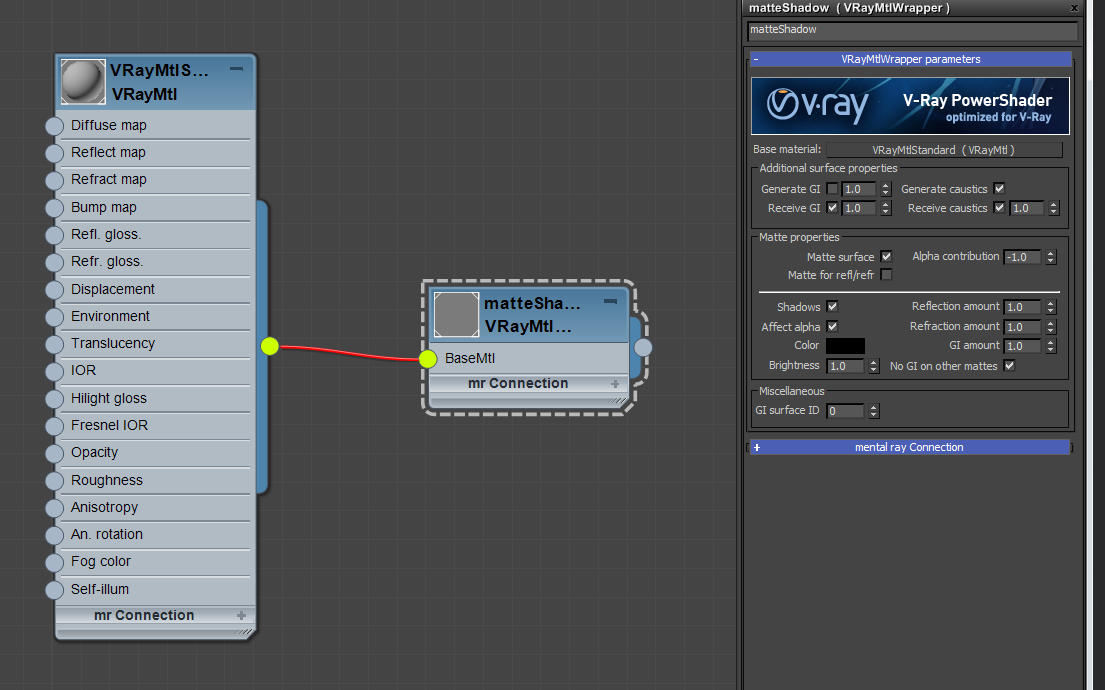
Task: Click the Refract map input socket
Action: tap(54, 180)
